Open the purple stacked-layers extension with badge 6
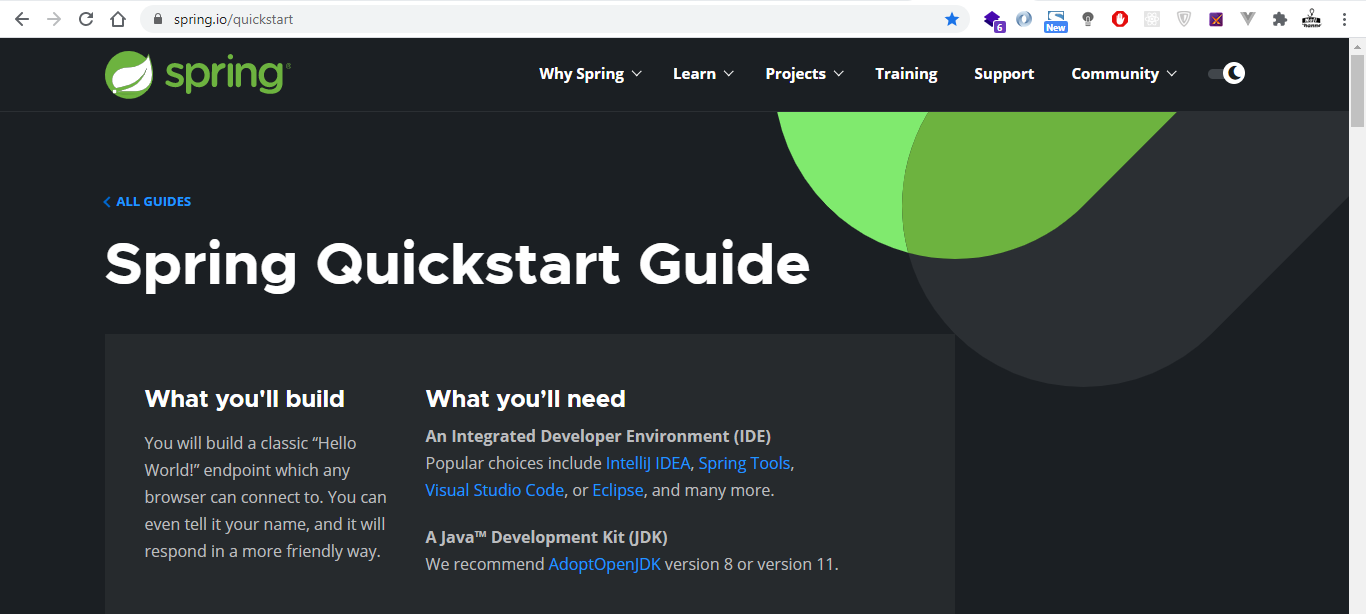The height and width of the screenshot is (614, 1366). click(x=993, y=20)
